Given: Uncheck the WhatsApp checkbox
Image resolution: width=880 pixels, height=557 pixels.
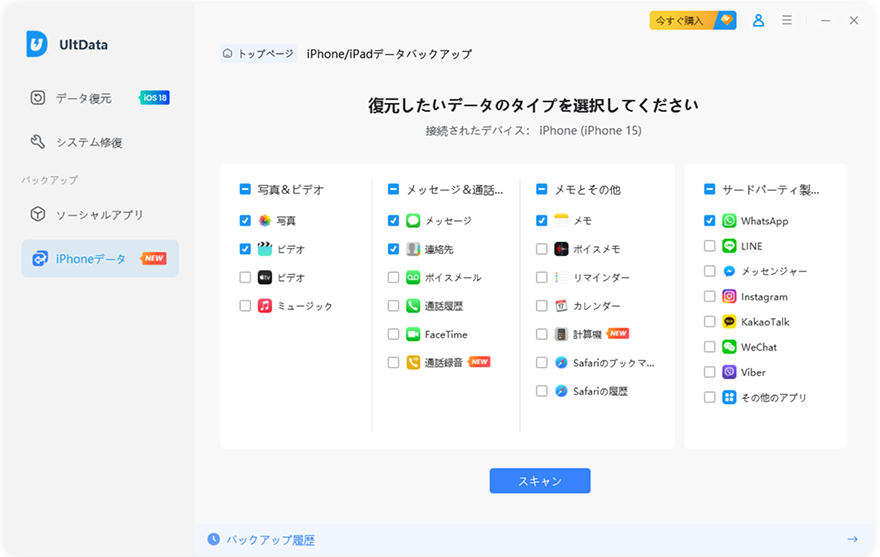Looking at the screenshot, I should point(709,221).
